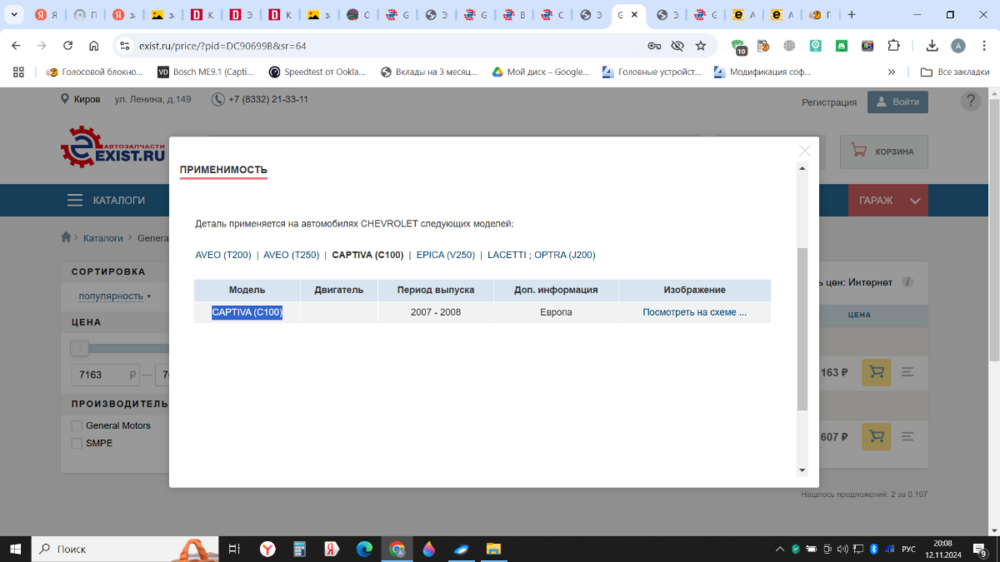Select the CAPTIVA (C100) model tab
Viewport: 1000px width, 562px height.
coord(367,255)
